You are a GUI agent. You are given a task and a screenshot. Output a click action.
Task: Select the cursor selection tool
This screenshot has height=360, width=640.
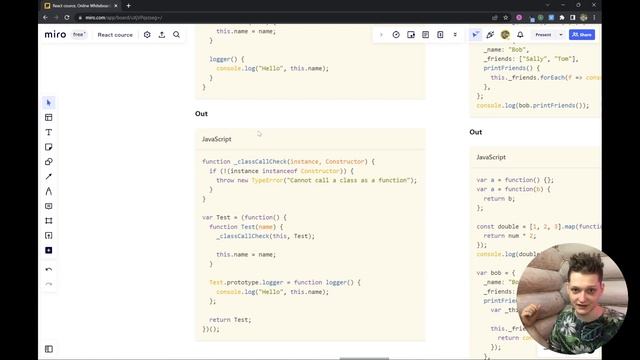[49, 102]
